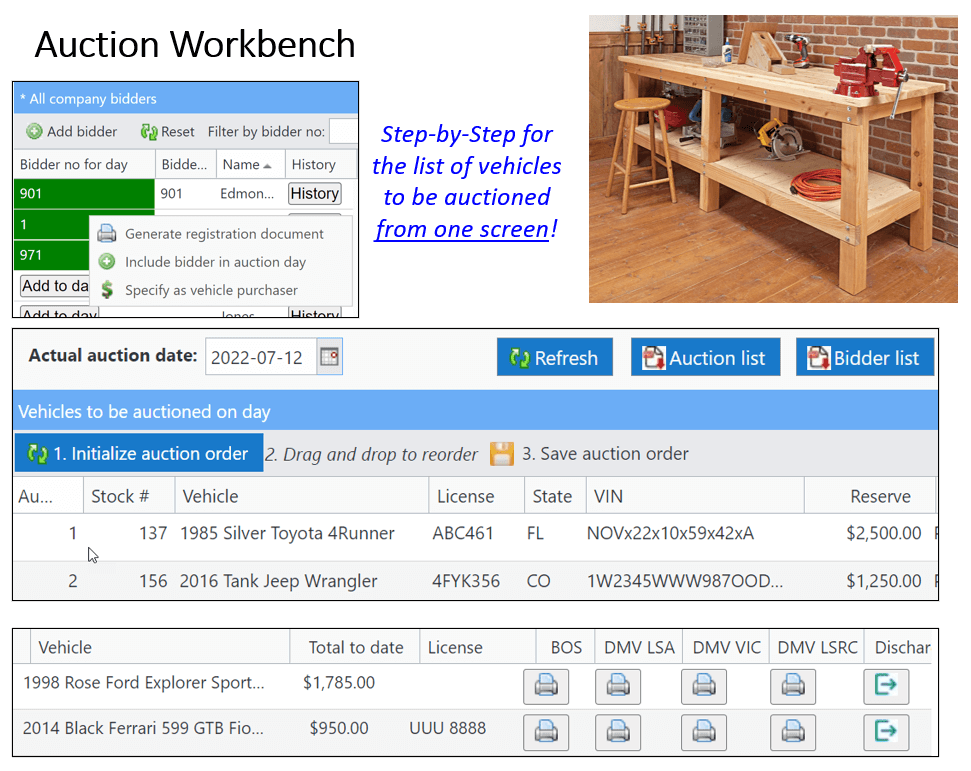Click the History button for bidder 901
The image size is (971, 771).
(x=314, y=193)
